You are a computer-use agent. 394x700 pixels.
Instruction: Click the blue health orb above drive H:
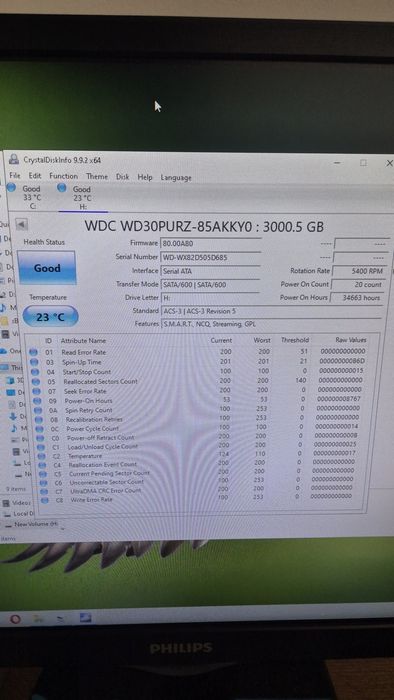point(62,188)
